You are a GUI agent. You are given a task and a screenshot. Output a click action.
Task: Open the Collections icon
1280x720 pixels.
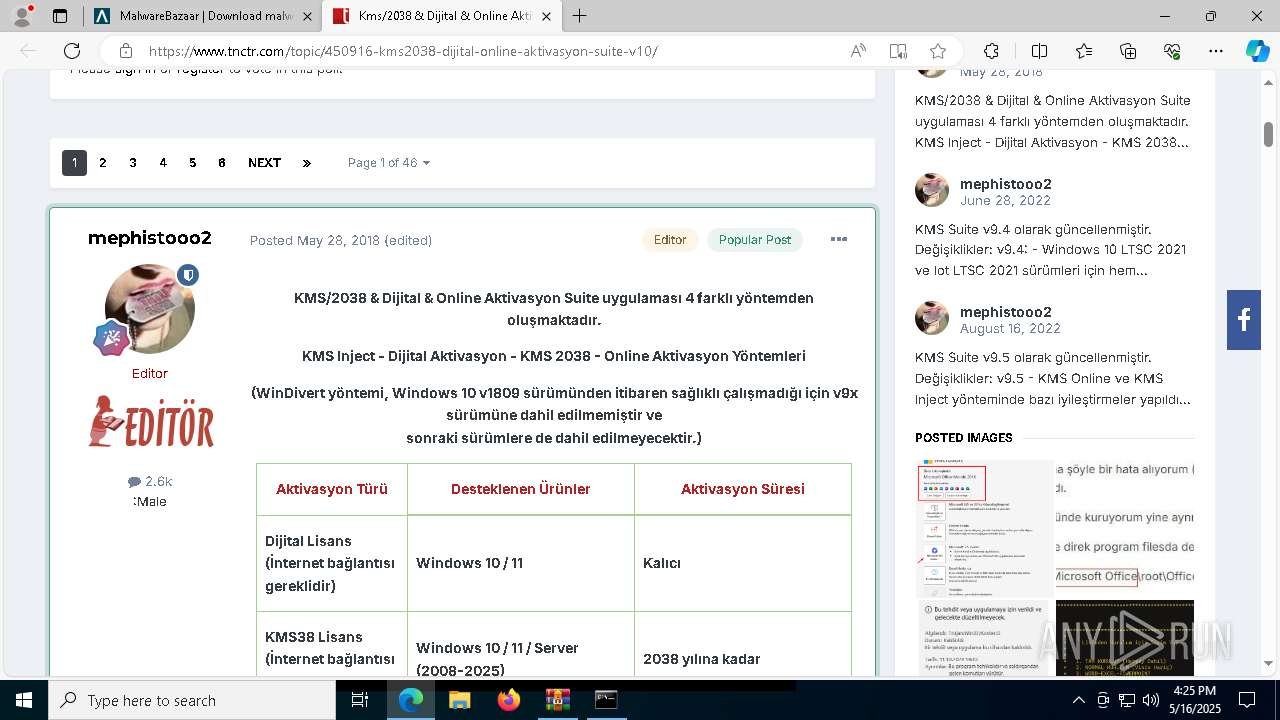[x=1128, y=51]
